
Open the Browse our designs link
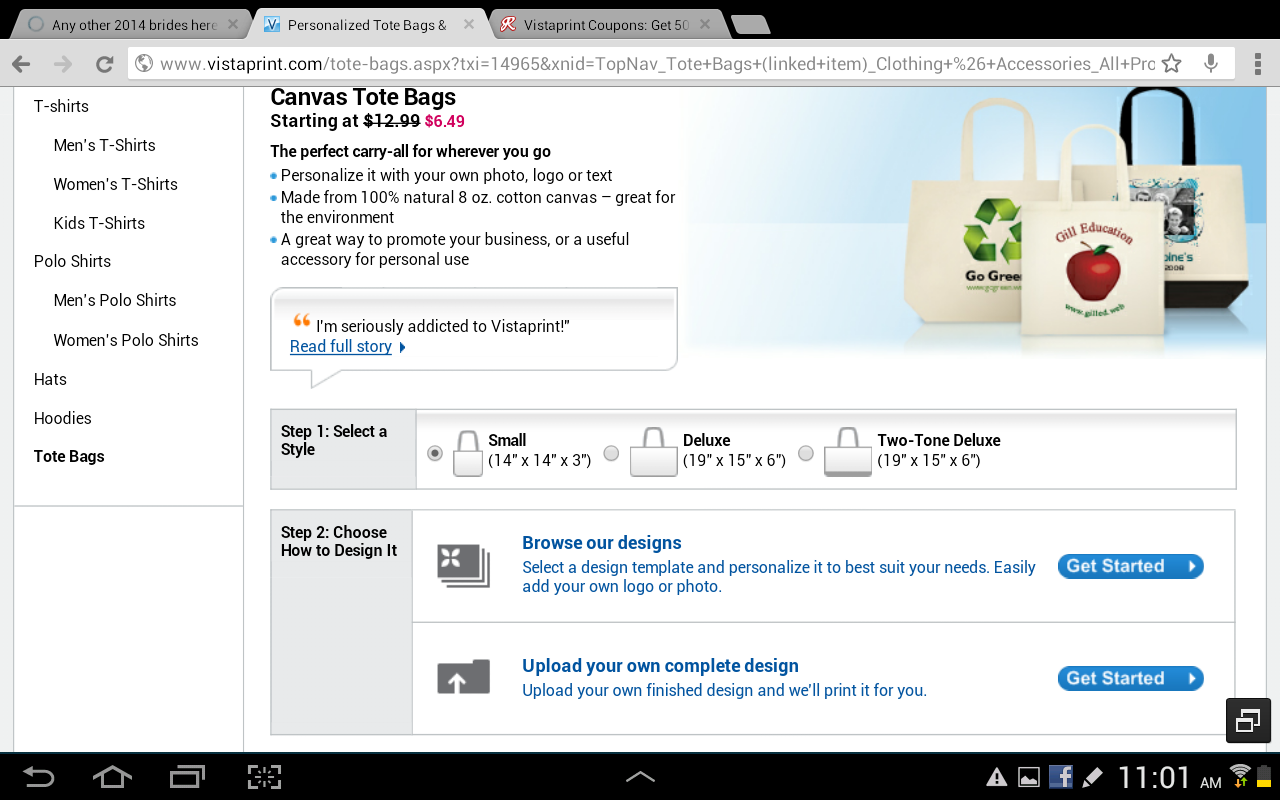pos(602,543)
